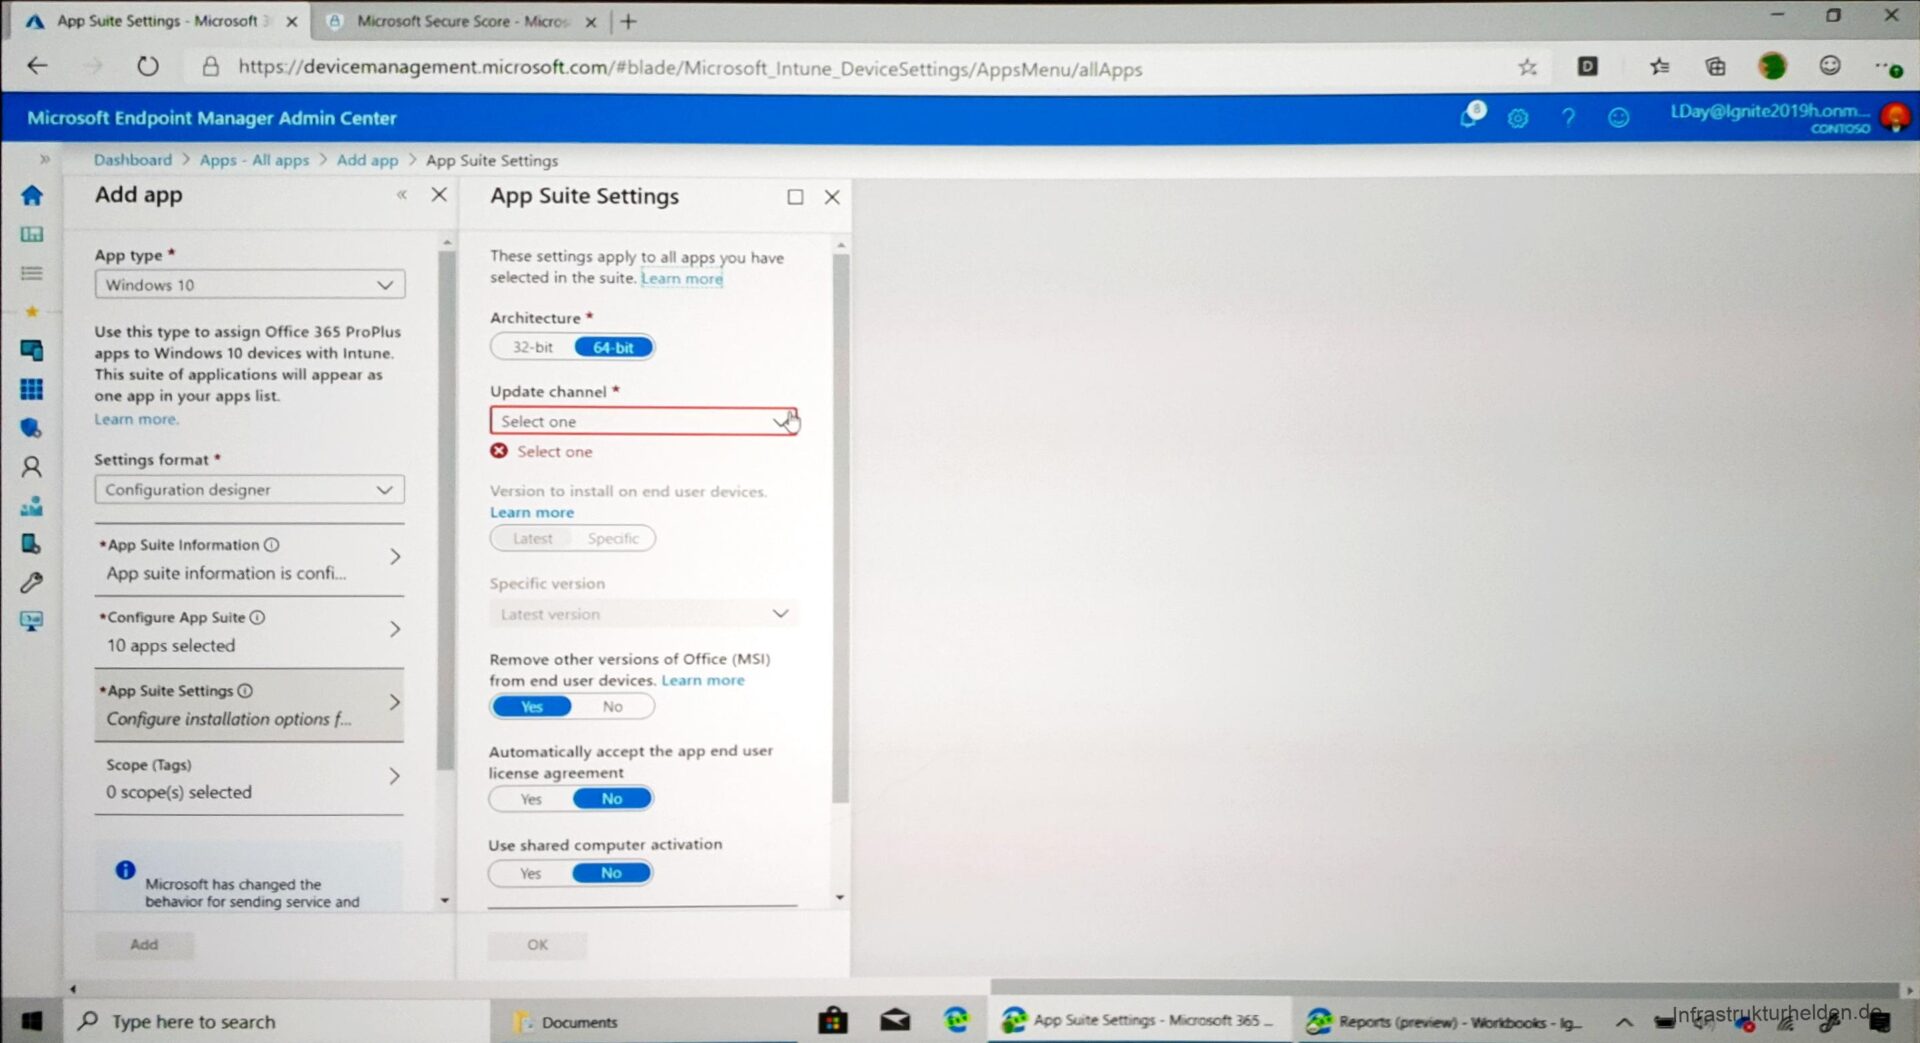This screenshot has width=1920, height=1043.
Task: Open Tenant administration icon in sidebar
Action: tap(32, 544)
